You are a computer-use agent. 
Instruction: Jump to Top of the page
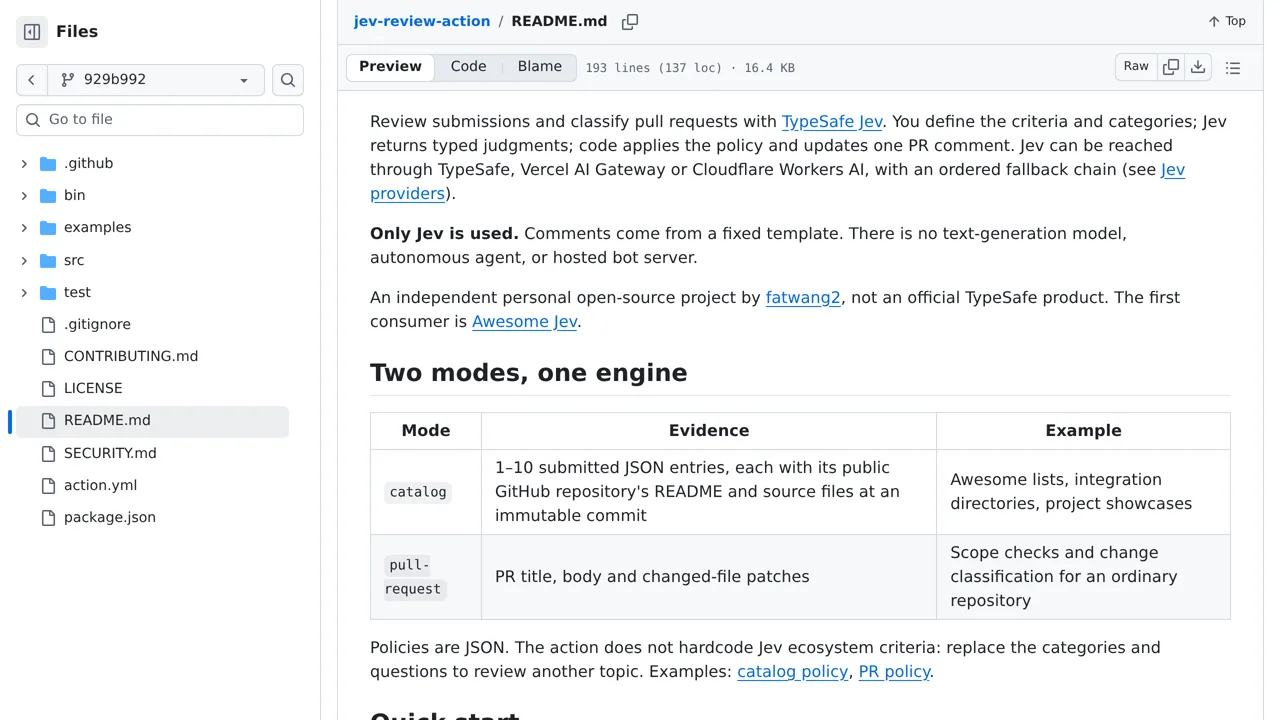click(1227, 21)
